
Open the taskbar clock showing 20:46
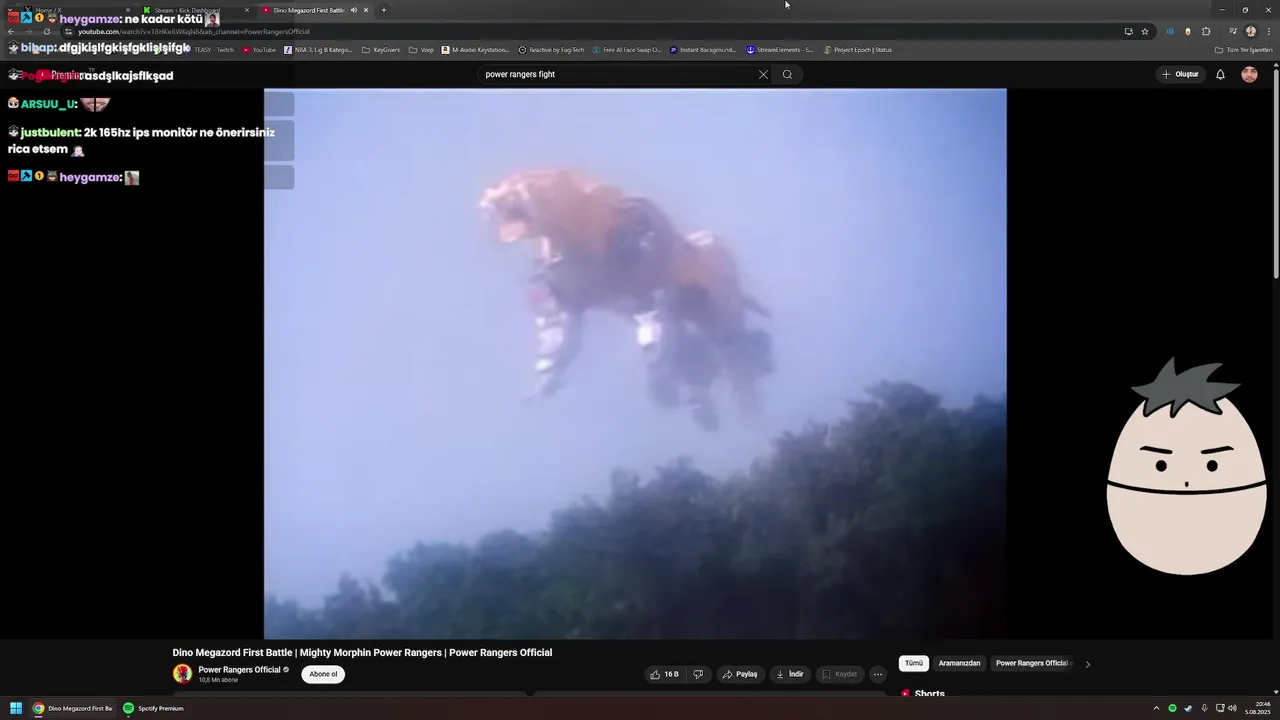pyautogui.click(x=1259, y=708)
